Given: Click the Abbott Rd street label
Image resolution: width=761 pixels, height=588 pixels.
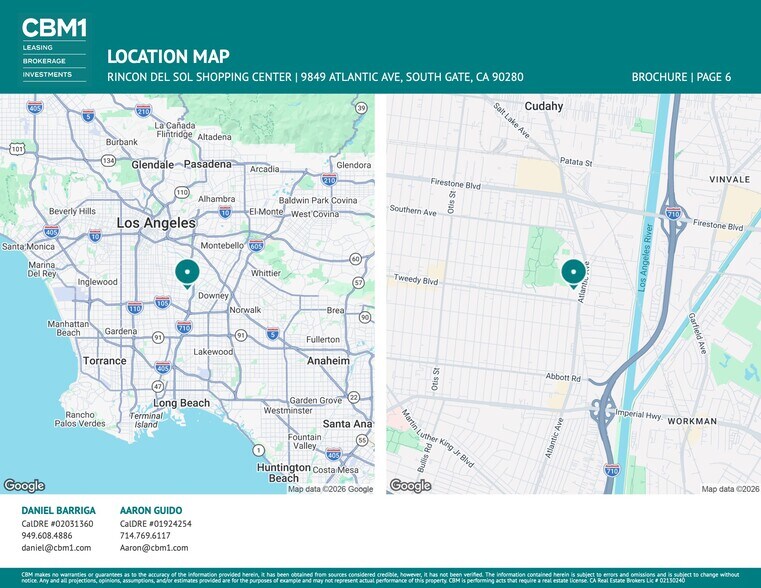Looking at the screenshot, I should (563, 377).
